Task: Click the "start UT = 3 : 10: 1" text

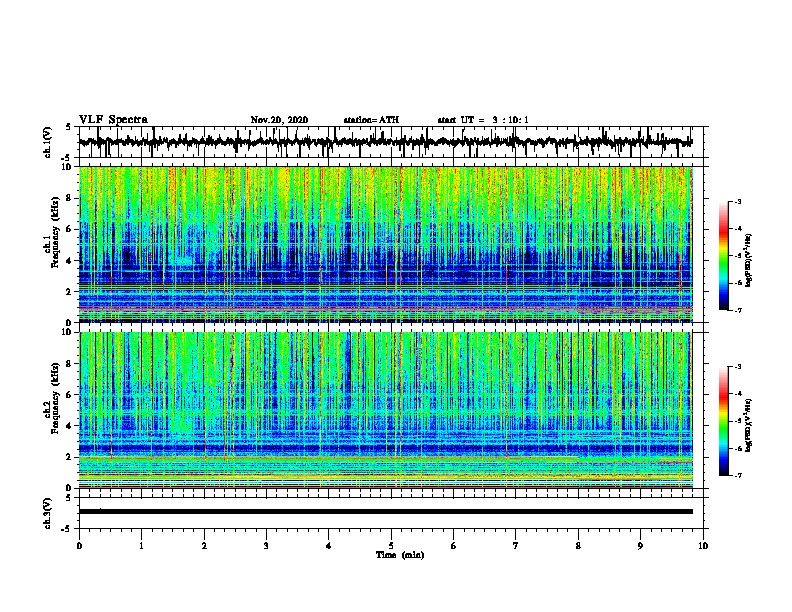Action: [483, 120]
